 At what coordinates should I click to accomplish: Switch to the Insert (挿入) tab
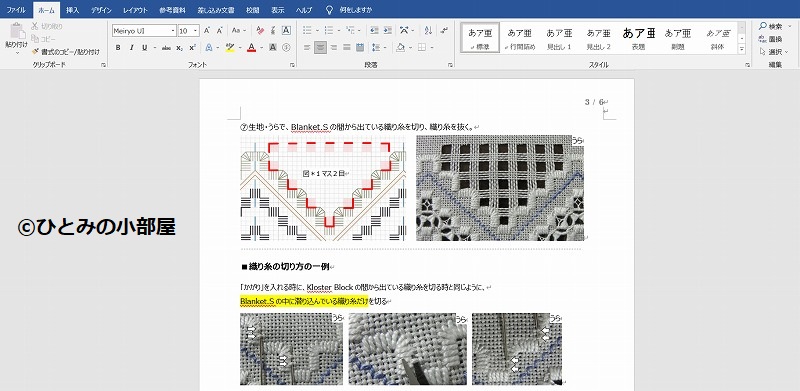click(72, 10)
